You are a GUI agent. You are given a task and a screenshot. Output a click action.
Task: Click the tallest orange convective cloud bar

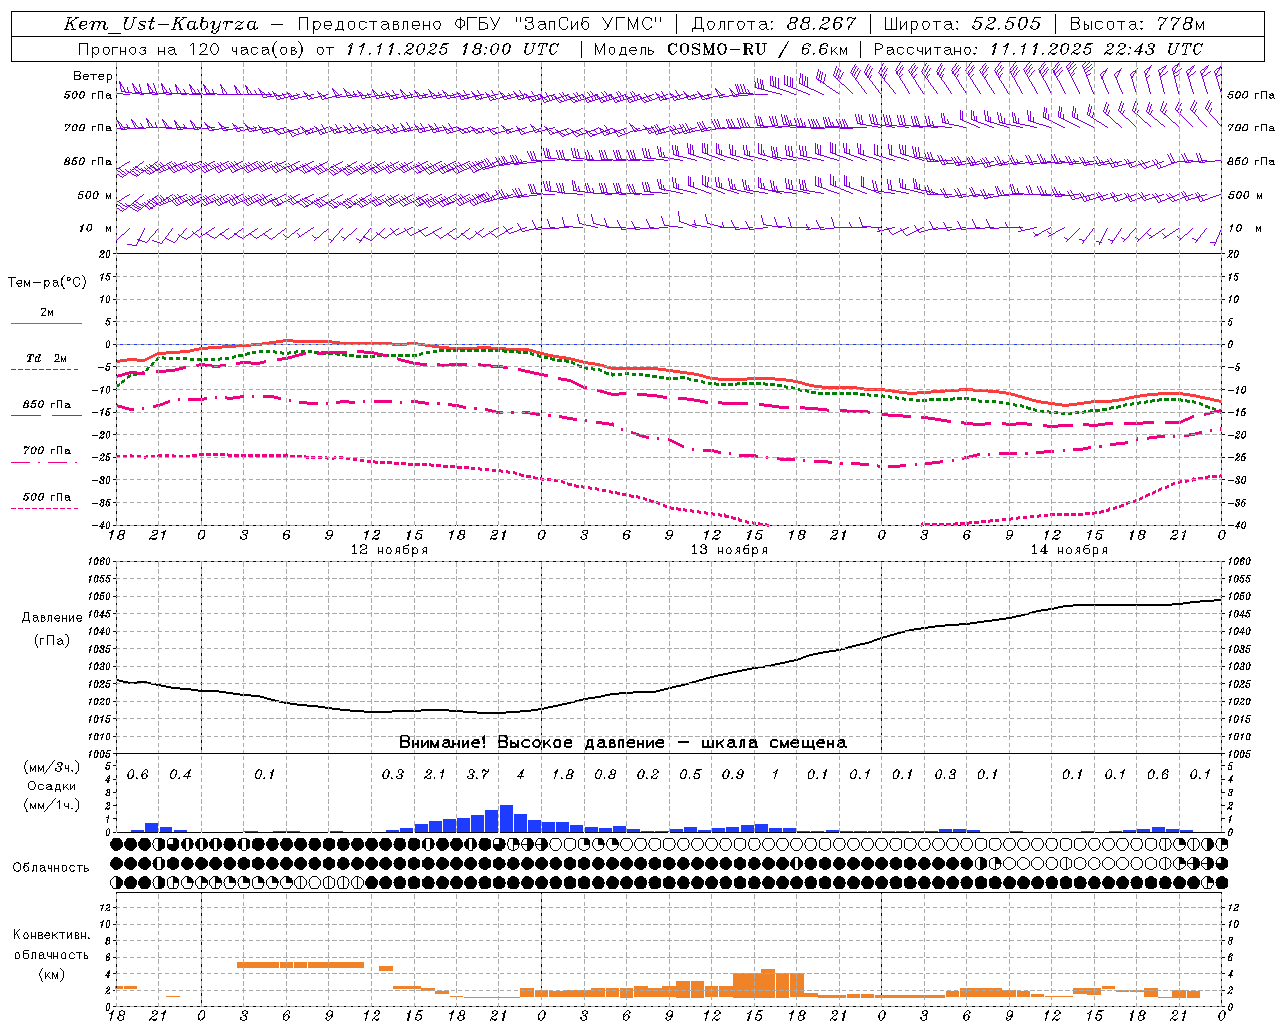768,983
